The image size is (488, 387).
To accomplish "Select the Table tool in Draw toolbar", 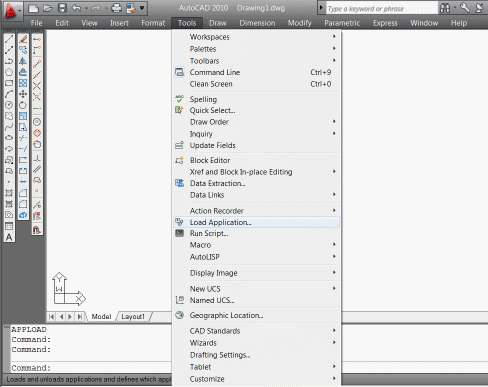I will click(9, 226).
